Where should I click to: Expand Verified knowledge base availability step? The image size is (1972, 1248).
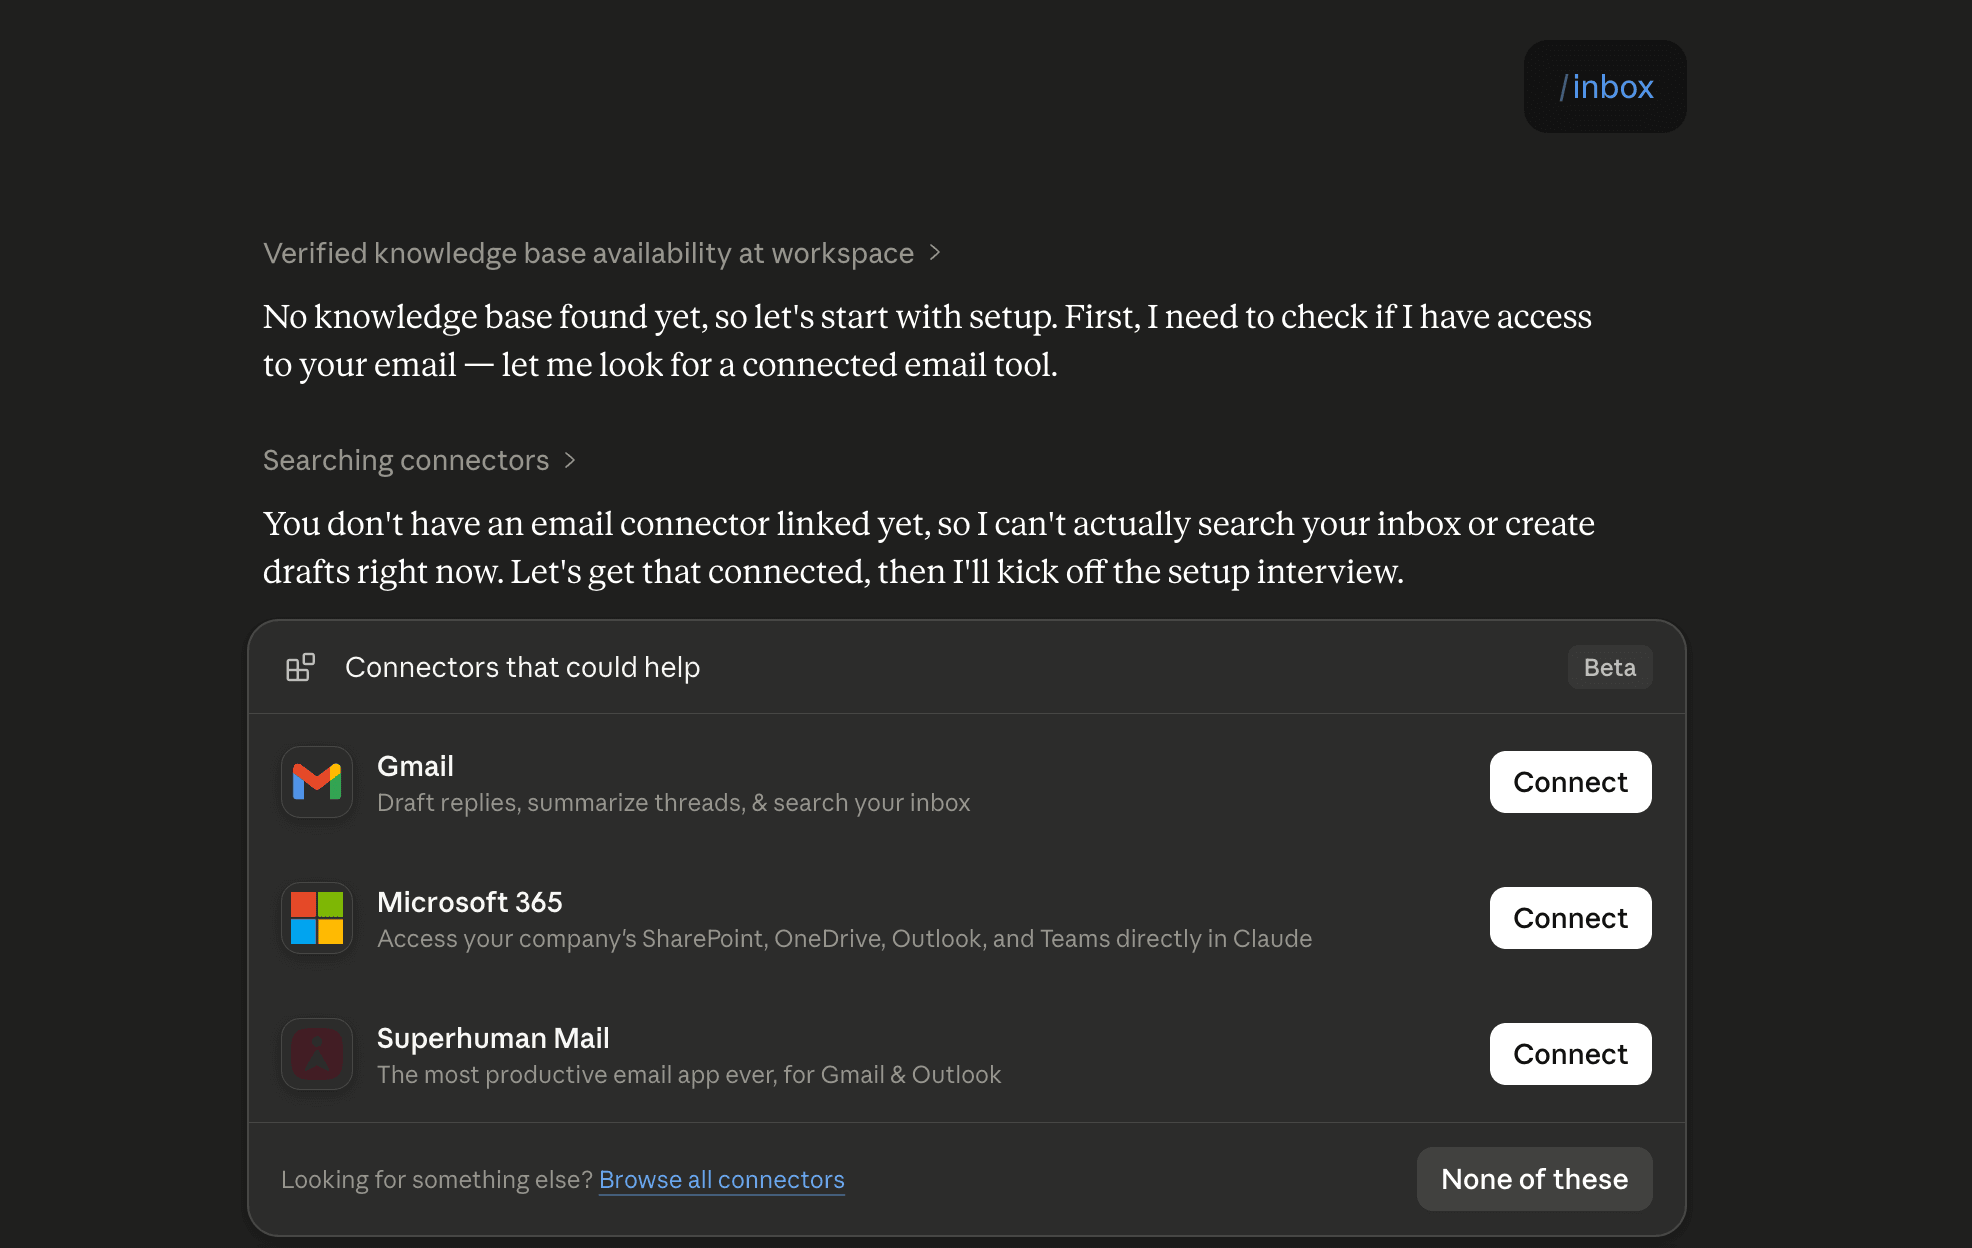601,253
